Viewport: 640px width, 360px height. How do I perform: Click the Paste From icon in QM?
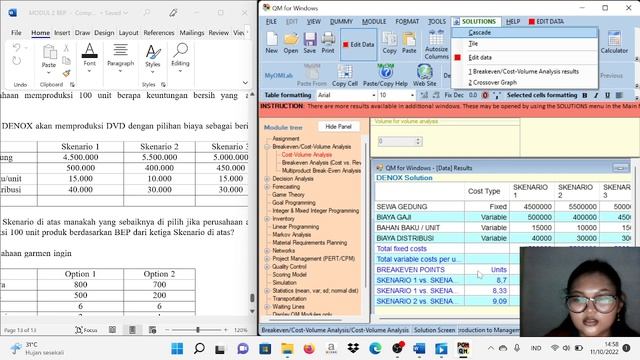(x=312, y=76)
